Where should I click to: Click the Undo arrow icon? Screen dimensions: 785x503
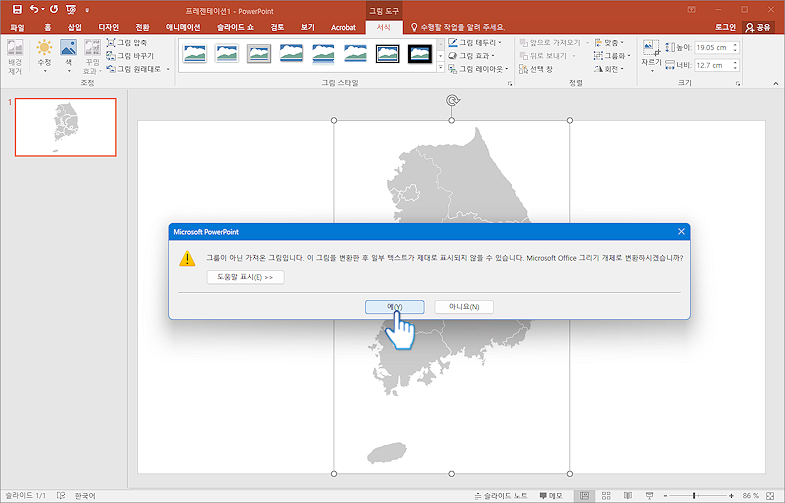(34, 10)
